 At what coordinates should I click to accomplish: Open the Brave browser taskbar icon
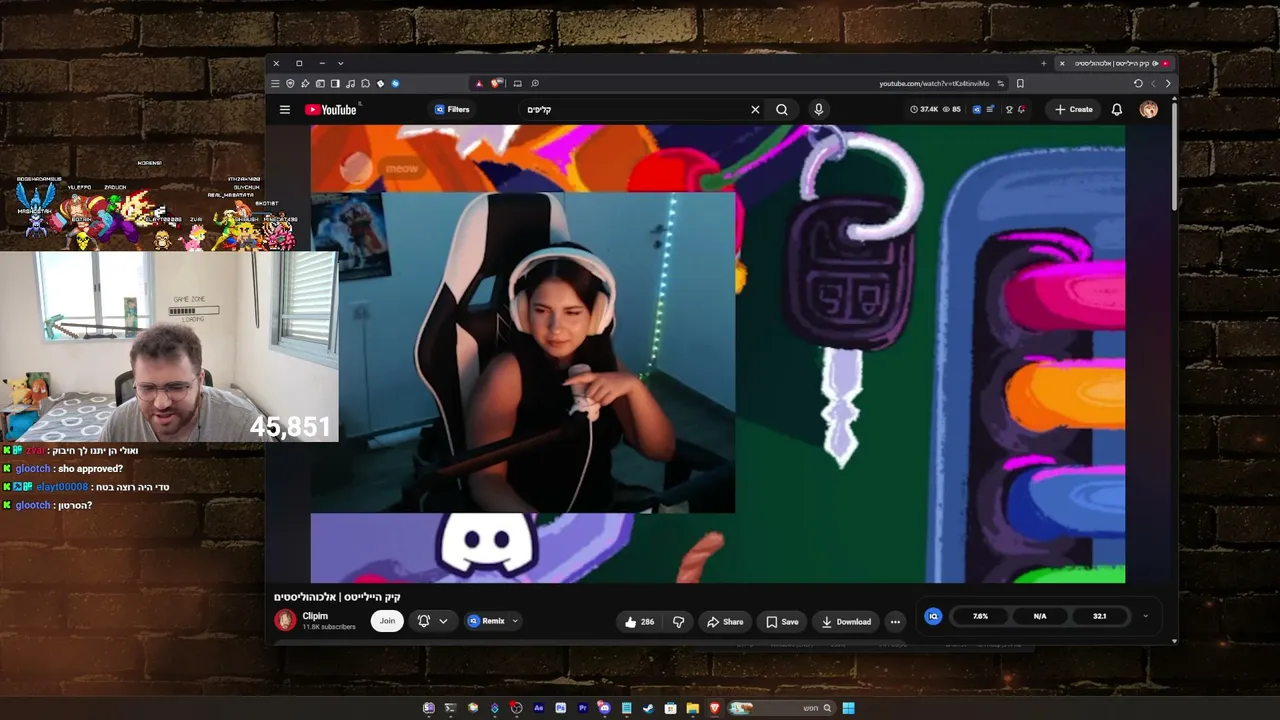(714, 708)
